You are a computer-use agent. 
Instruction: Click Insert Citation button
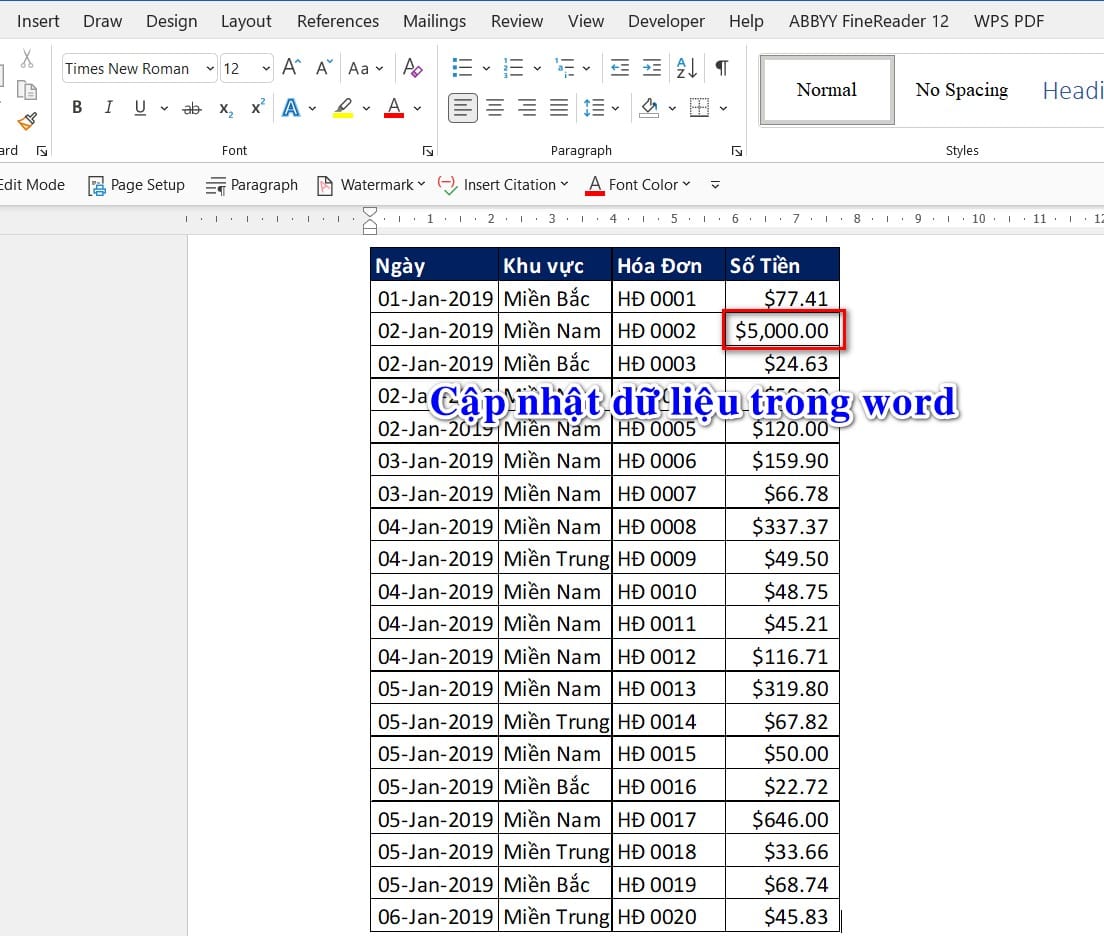click(503, 185)
